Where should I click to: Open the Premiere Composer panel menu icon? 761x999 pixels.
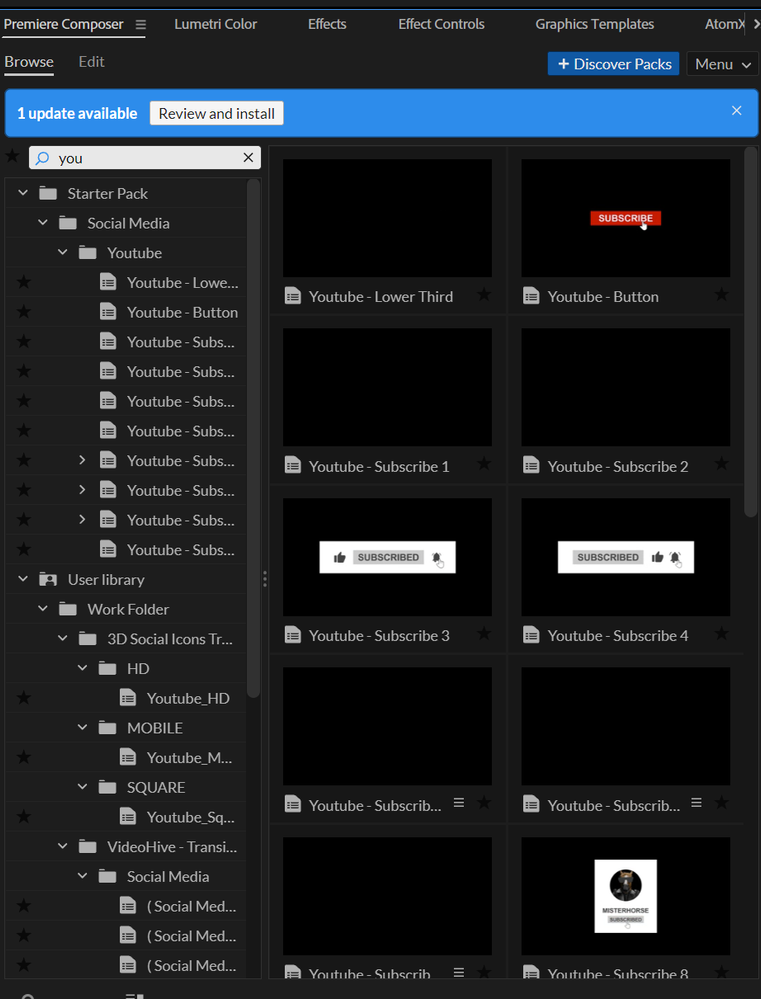(x=141, y=24)
